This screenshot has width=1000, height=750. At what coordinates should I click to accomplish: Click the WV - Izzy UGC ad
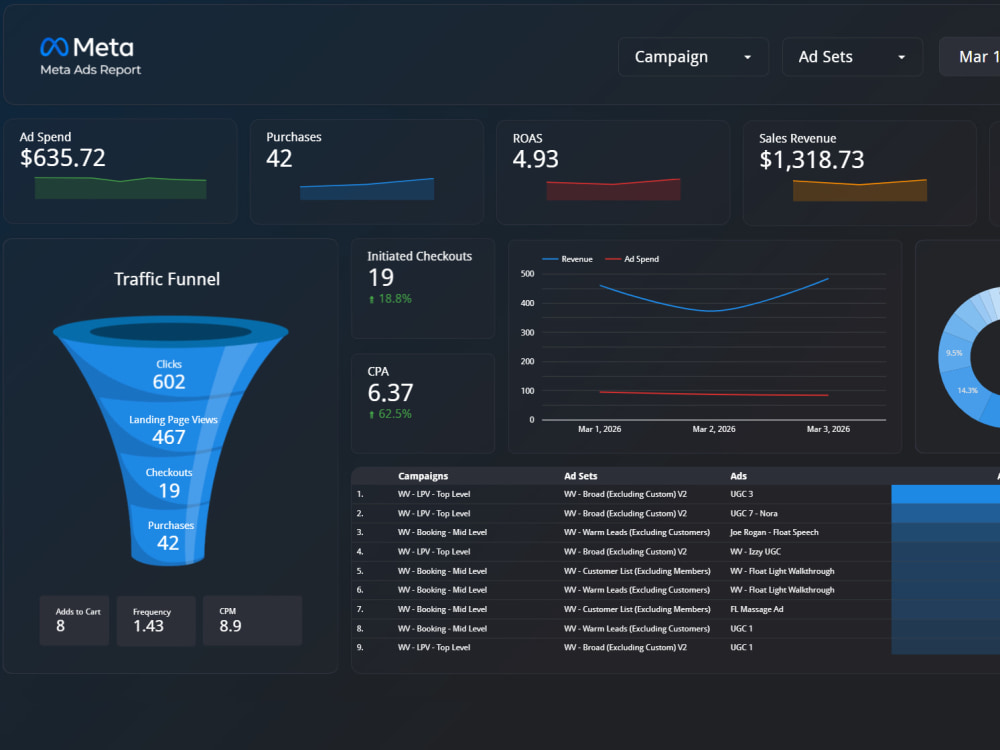pos(755,552)
